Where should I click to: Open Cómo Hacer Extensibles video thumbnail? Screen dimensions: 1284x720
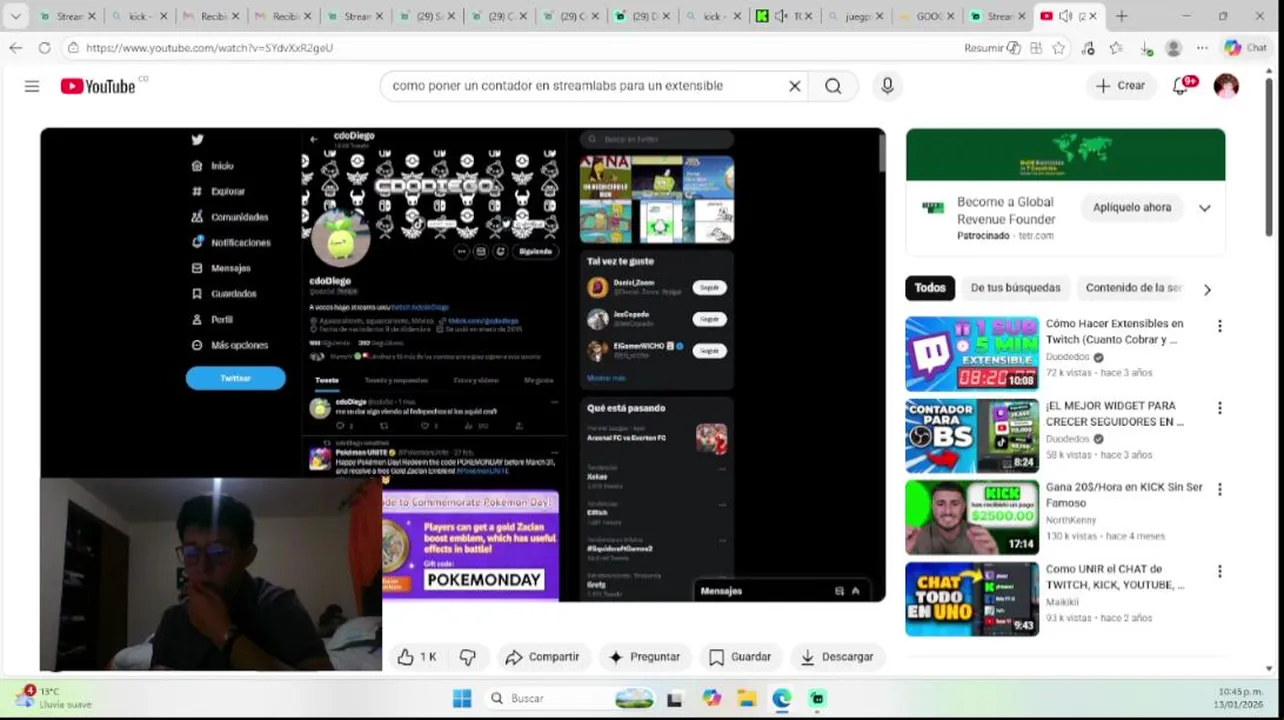pyautogui.click(x=972, y=353)
